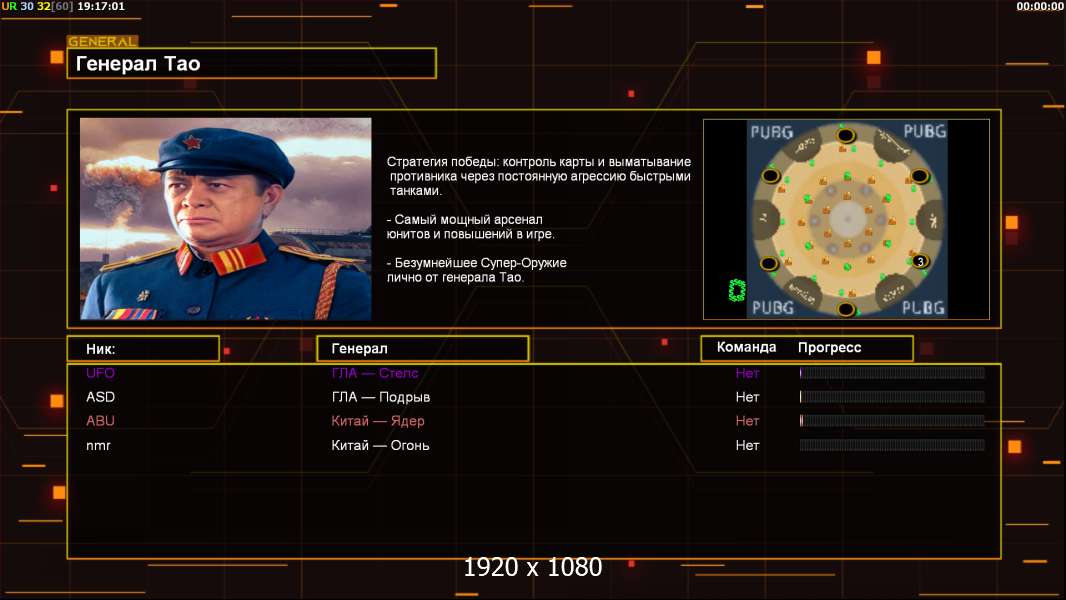Click the loading progress bar for UFO
The width and height of the screenshot is (1066, 600).
tap(892, 372)
